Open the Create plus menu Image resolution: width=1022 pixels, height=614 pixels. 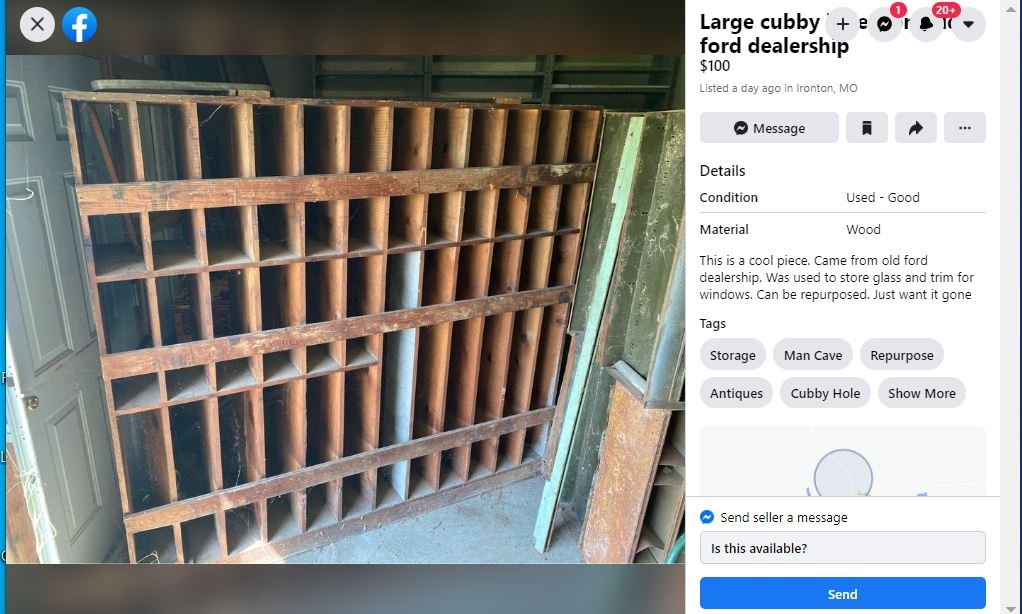843,24
